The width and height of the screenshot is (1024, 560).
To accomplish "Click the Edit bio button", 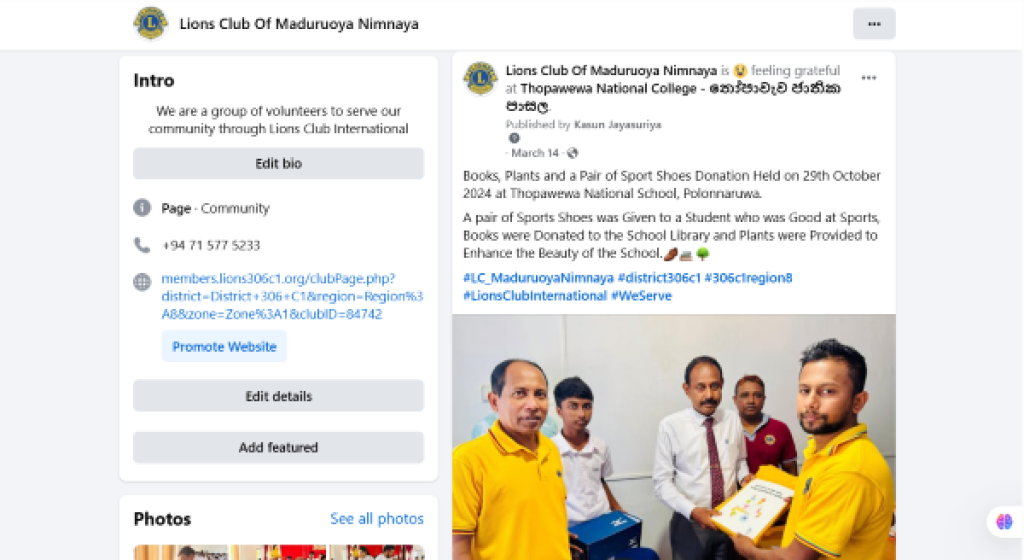I will point(278,163).
